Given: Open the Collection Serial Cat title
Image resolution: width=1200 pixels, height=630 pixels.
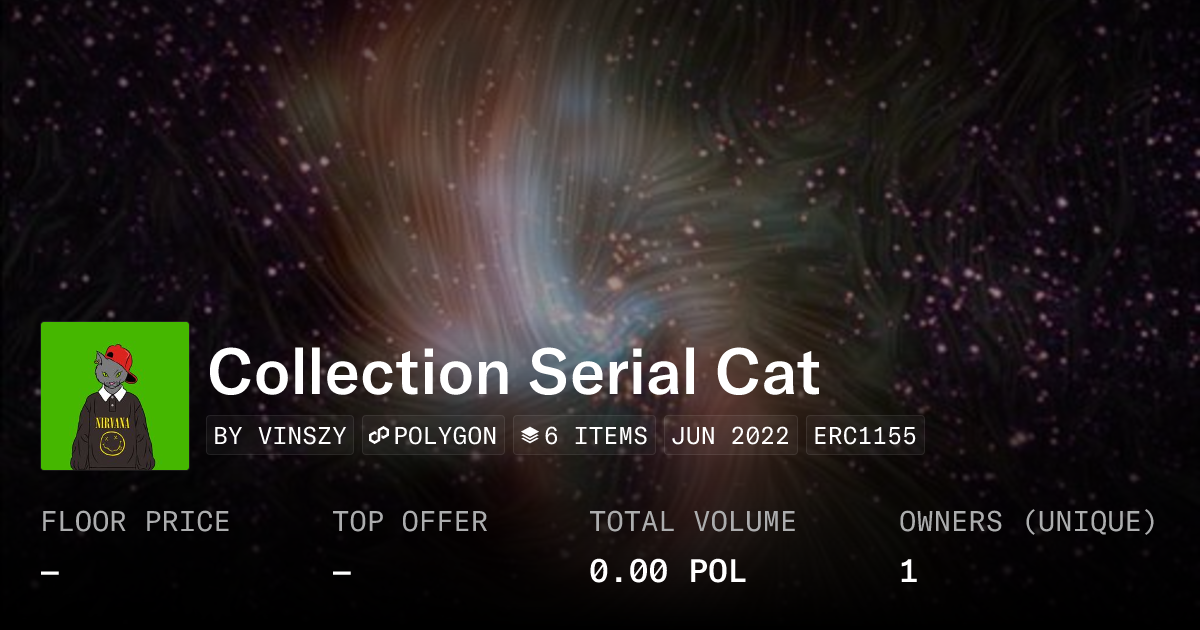Looking at the screenshot, I should [514, 373].
